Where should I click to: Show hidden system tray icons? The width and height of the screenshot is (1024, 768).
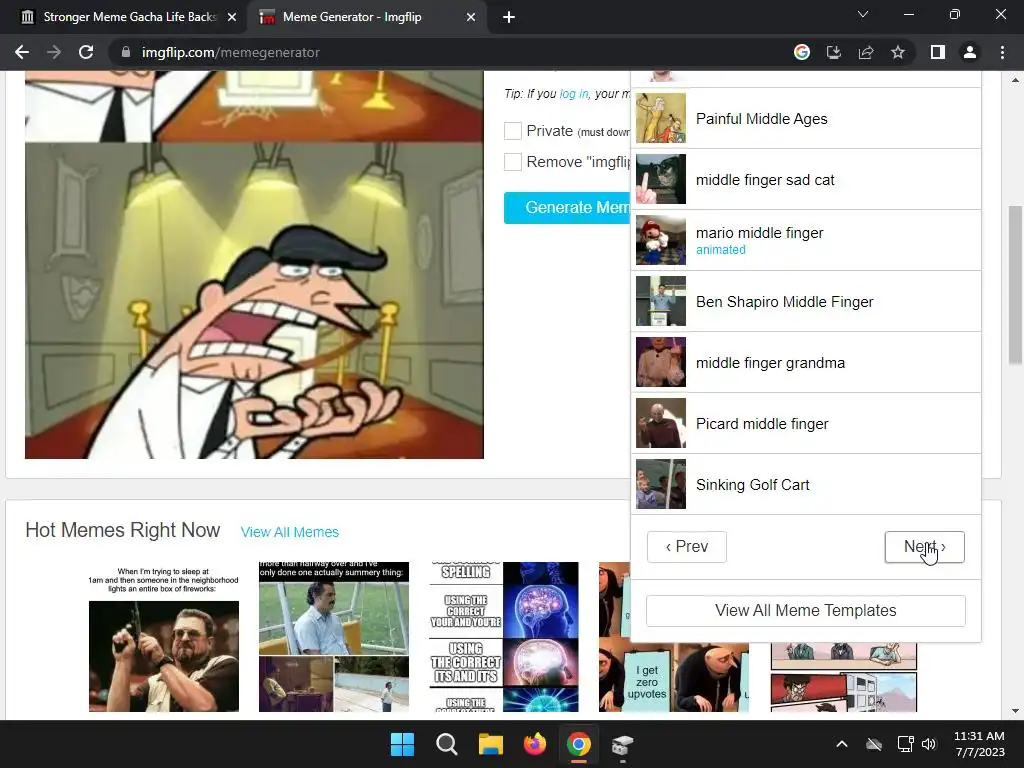click(x=842, y=744)
